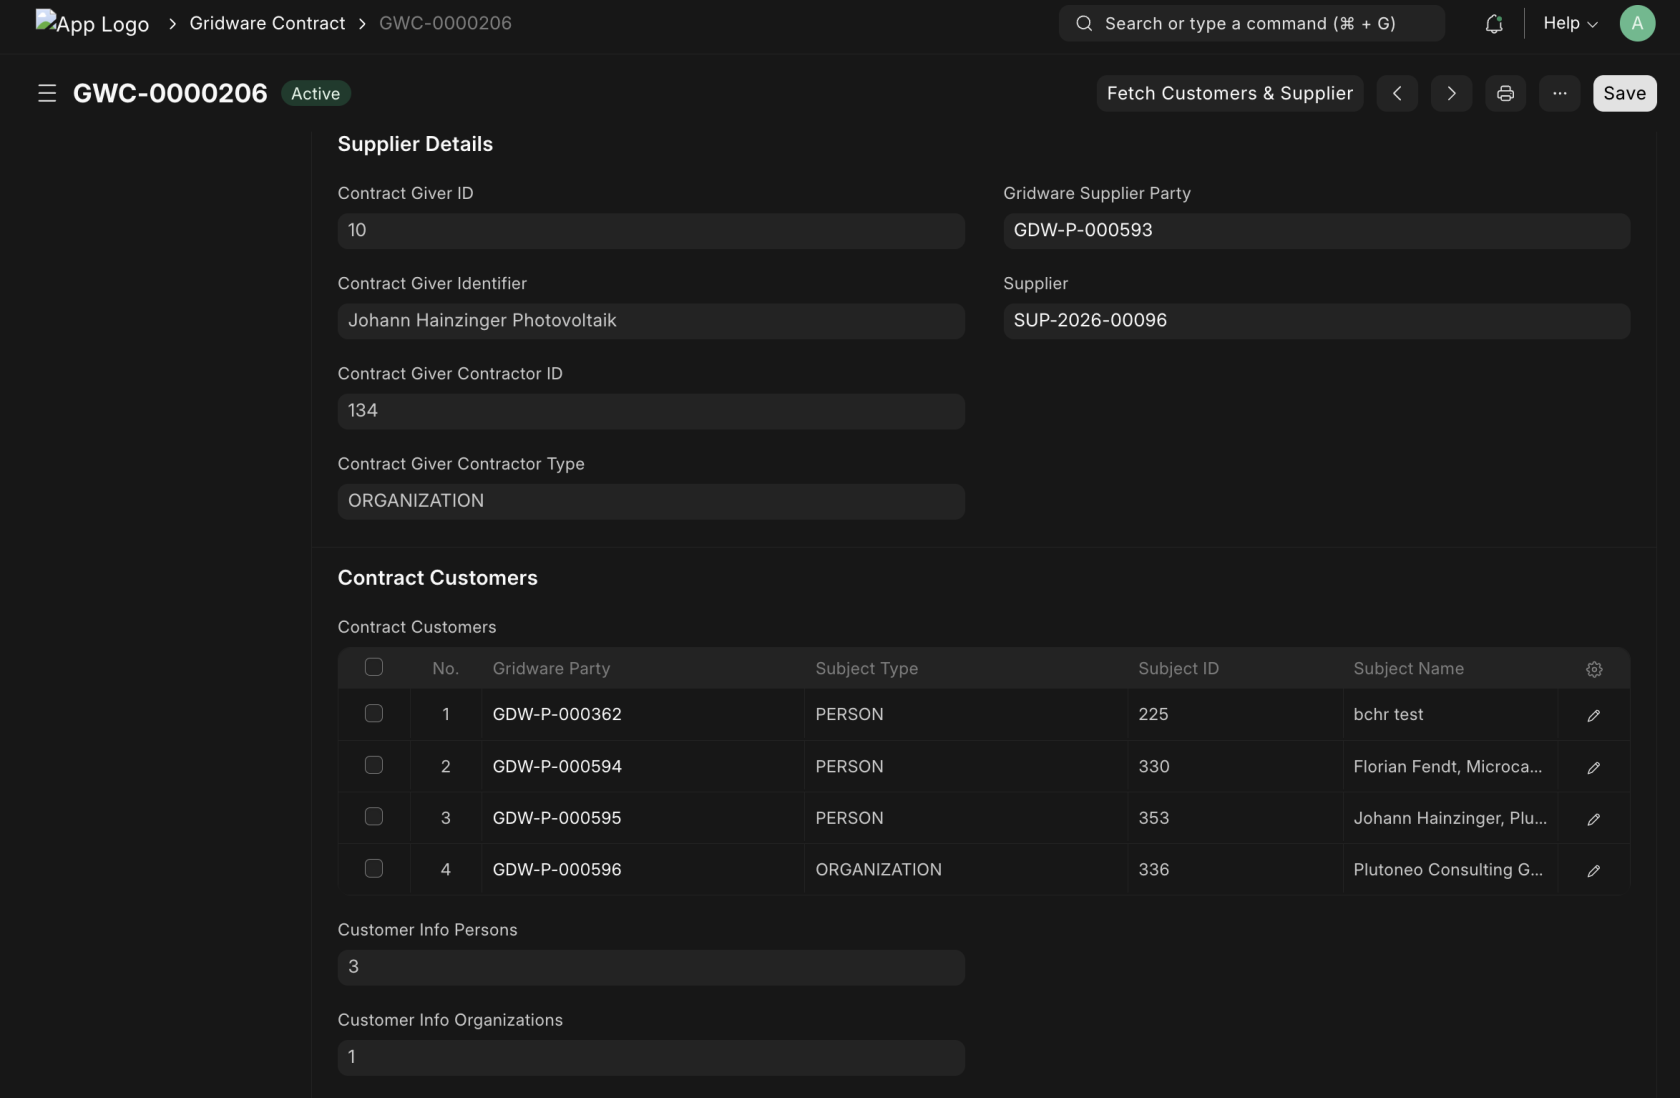Open the three-dots more actions menu

(1559, 93)
